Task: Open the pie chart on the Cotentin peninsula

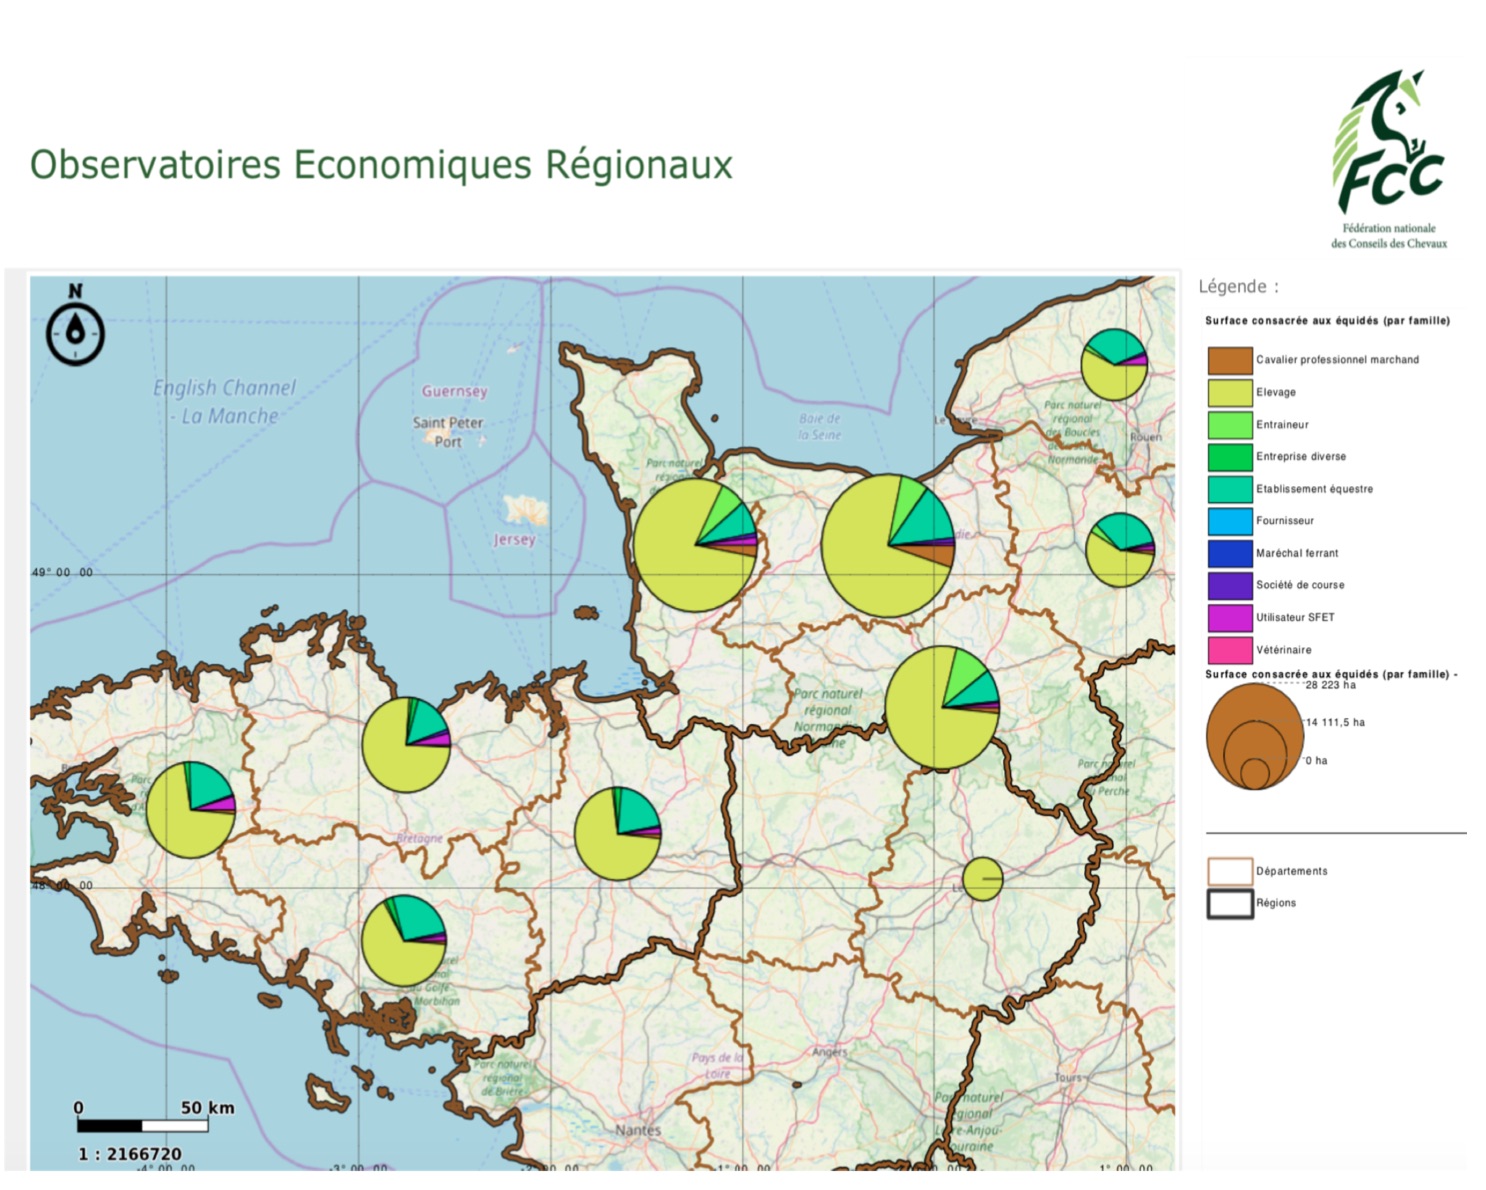Action: tap(696, 545)
